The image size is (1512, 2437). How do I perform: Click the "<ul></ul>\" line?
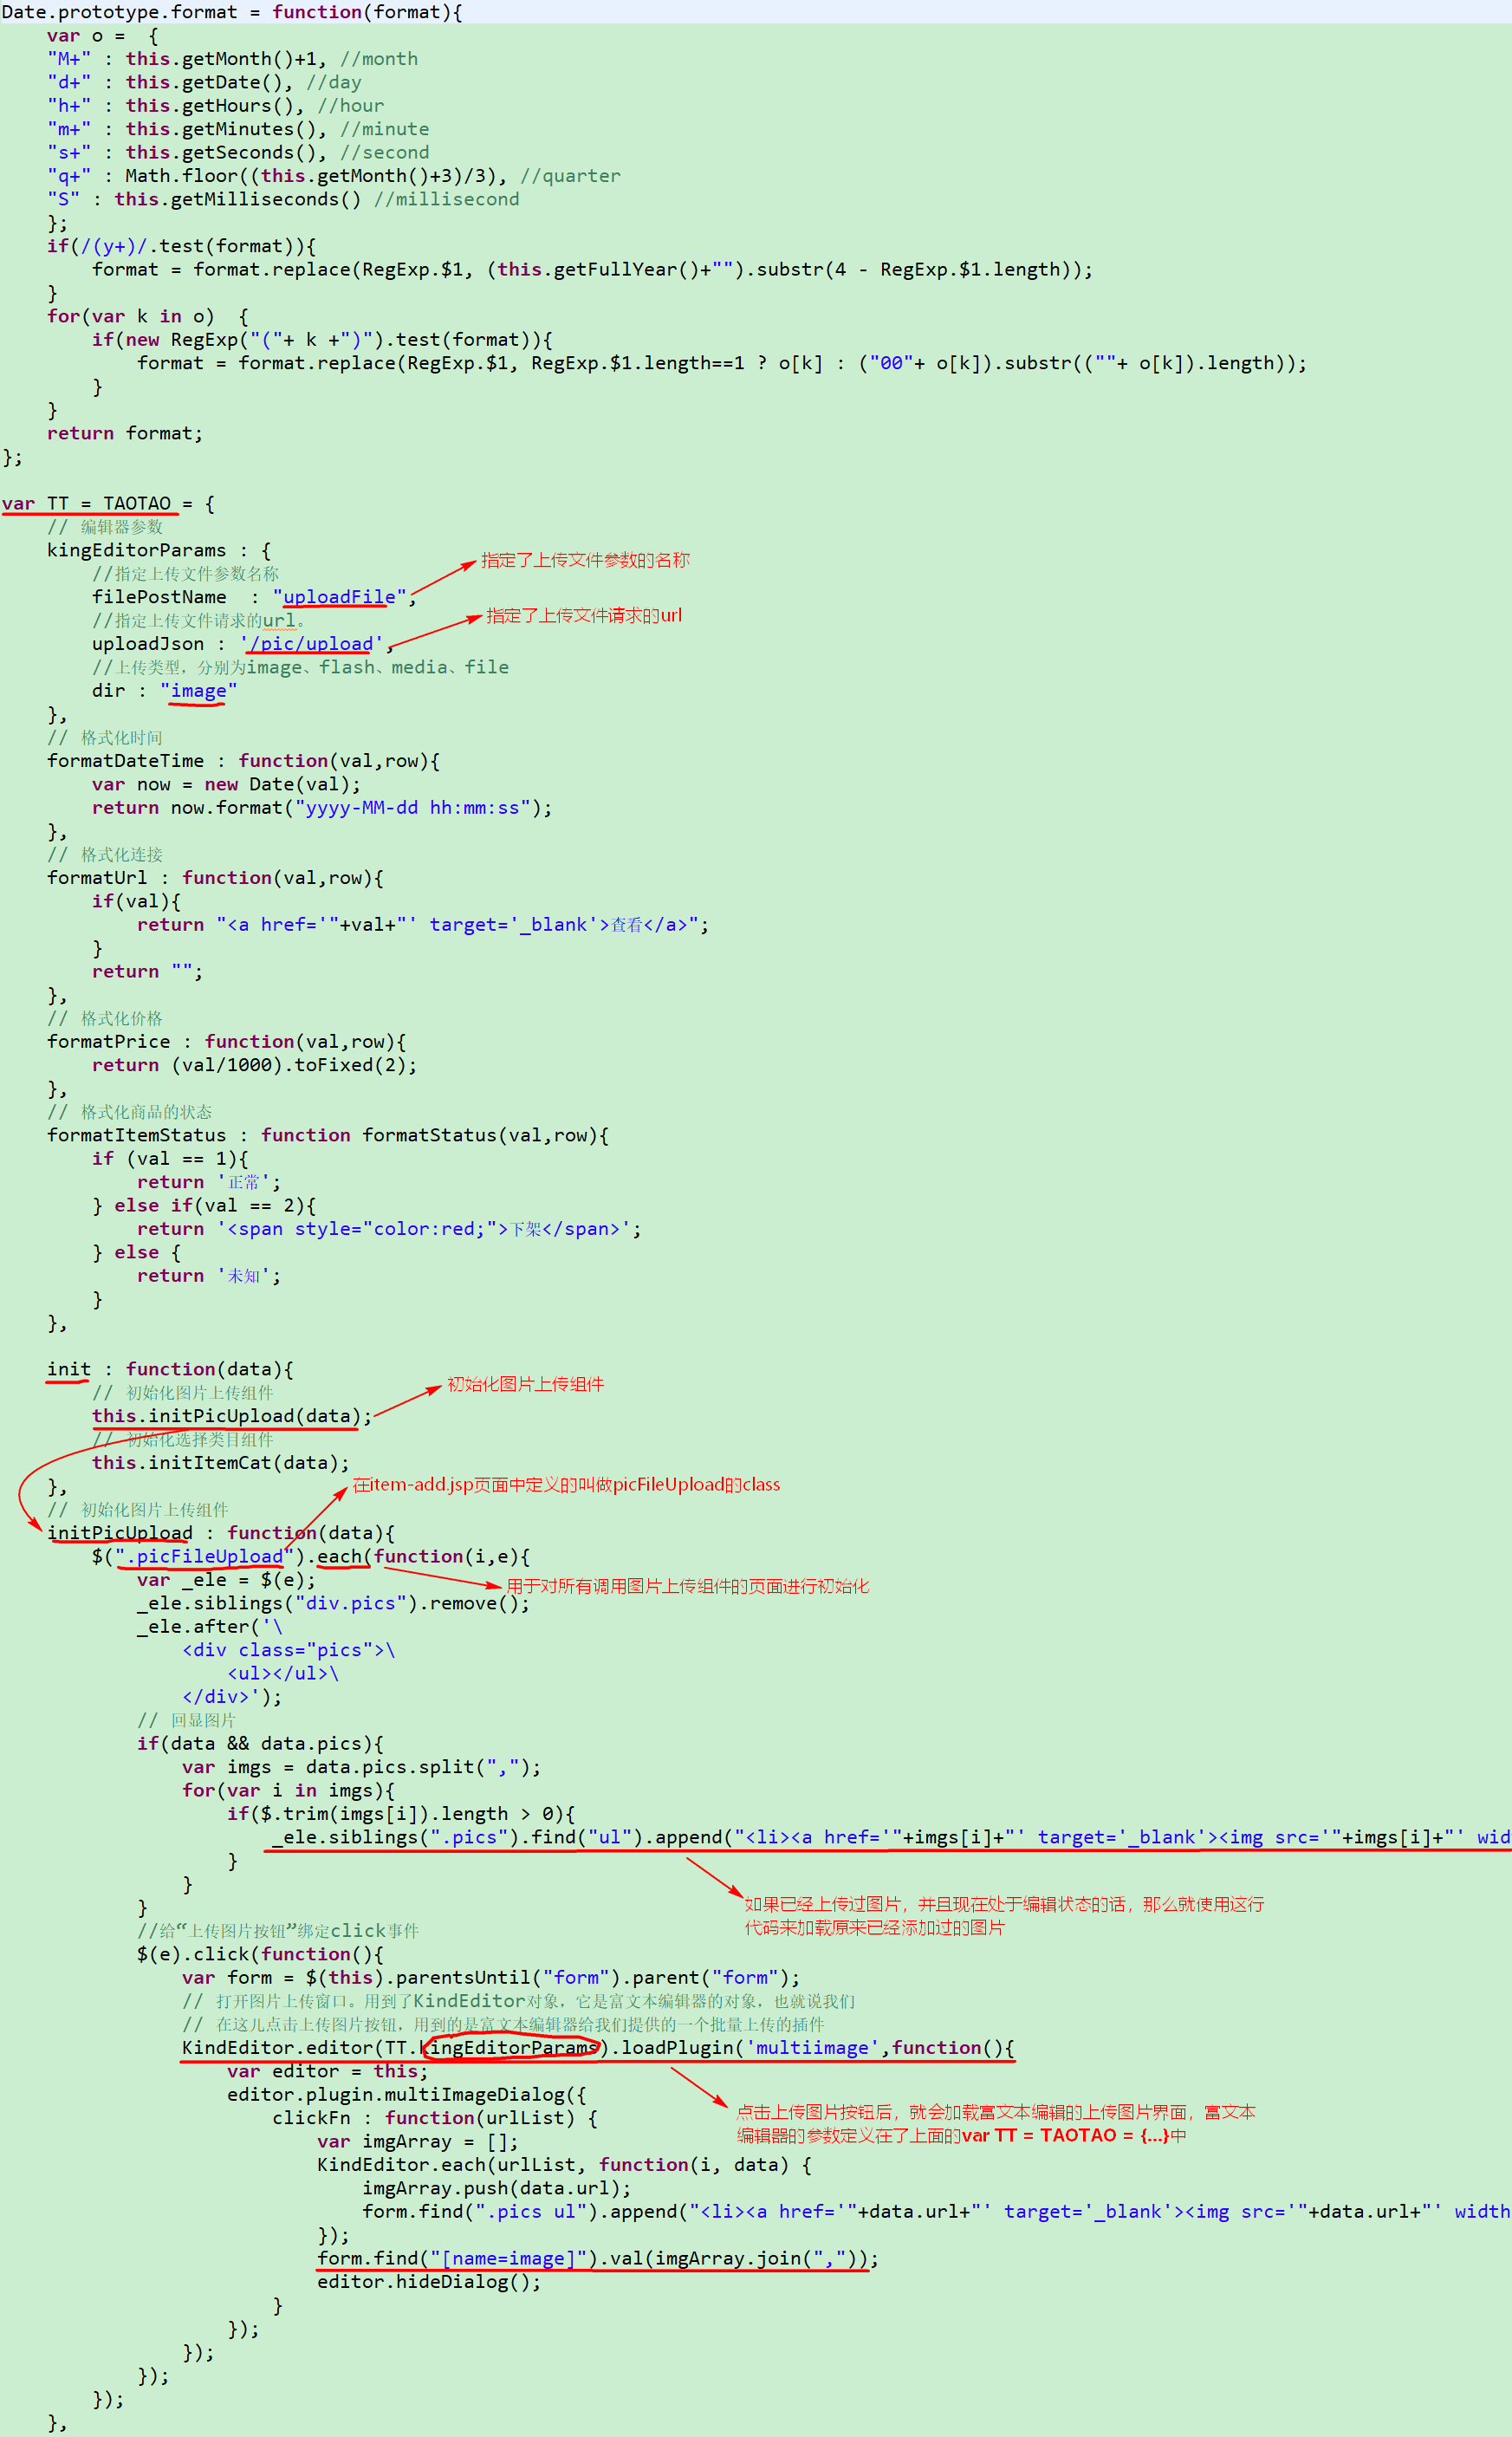coord(283,1673)
